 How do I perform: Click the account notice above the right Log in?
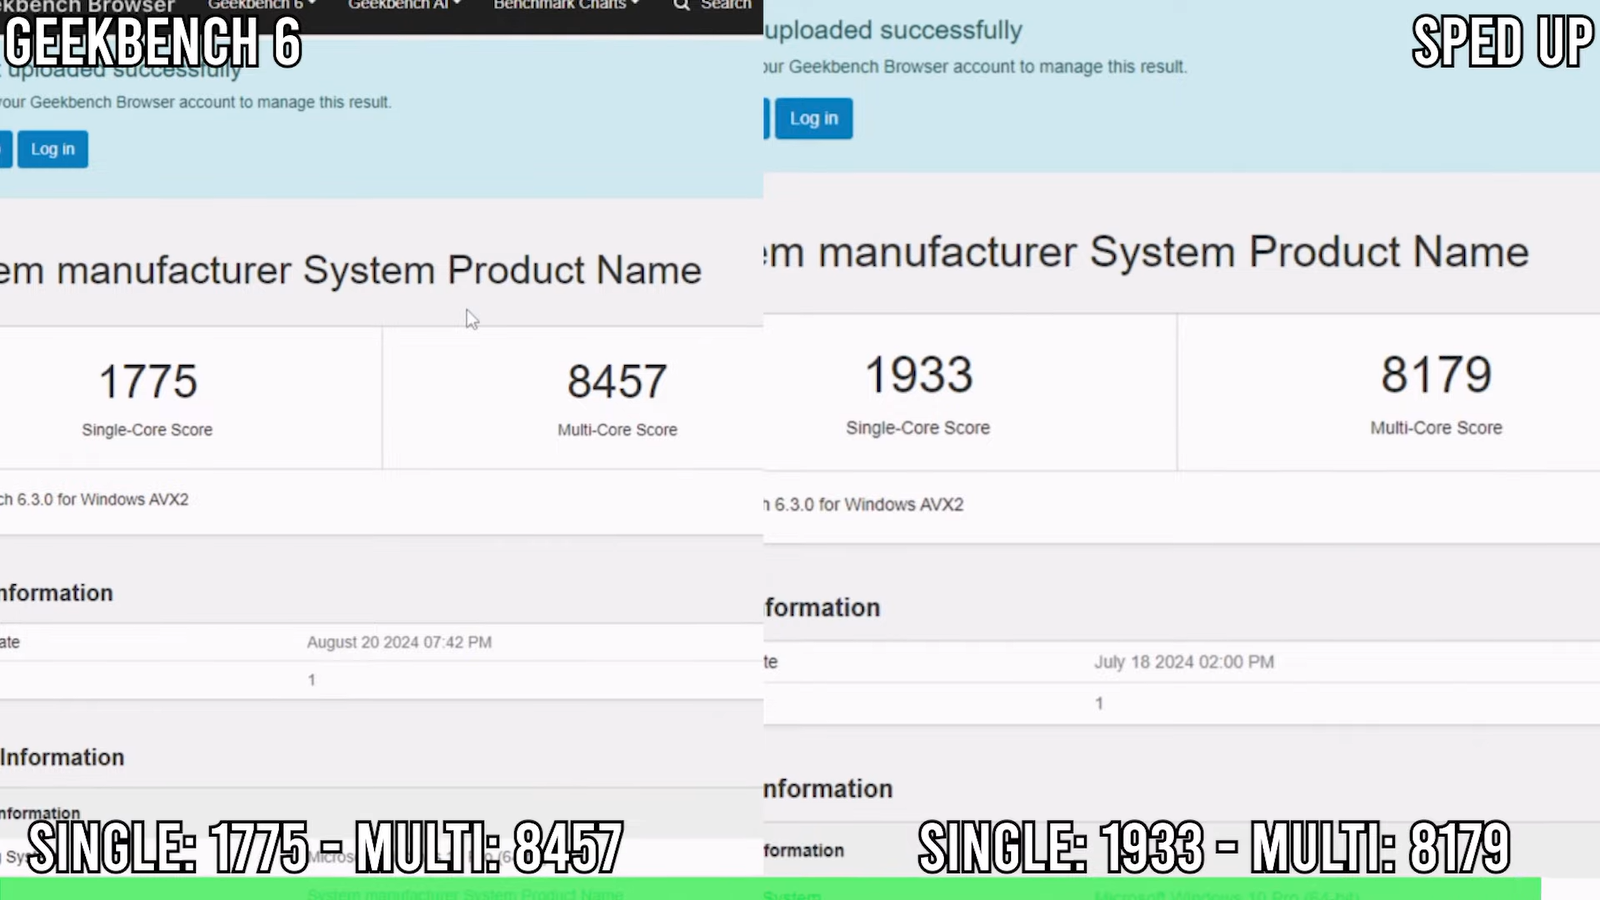tap(976, 67)
